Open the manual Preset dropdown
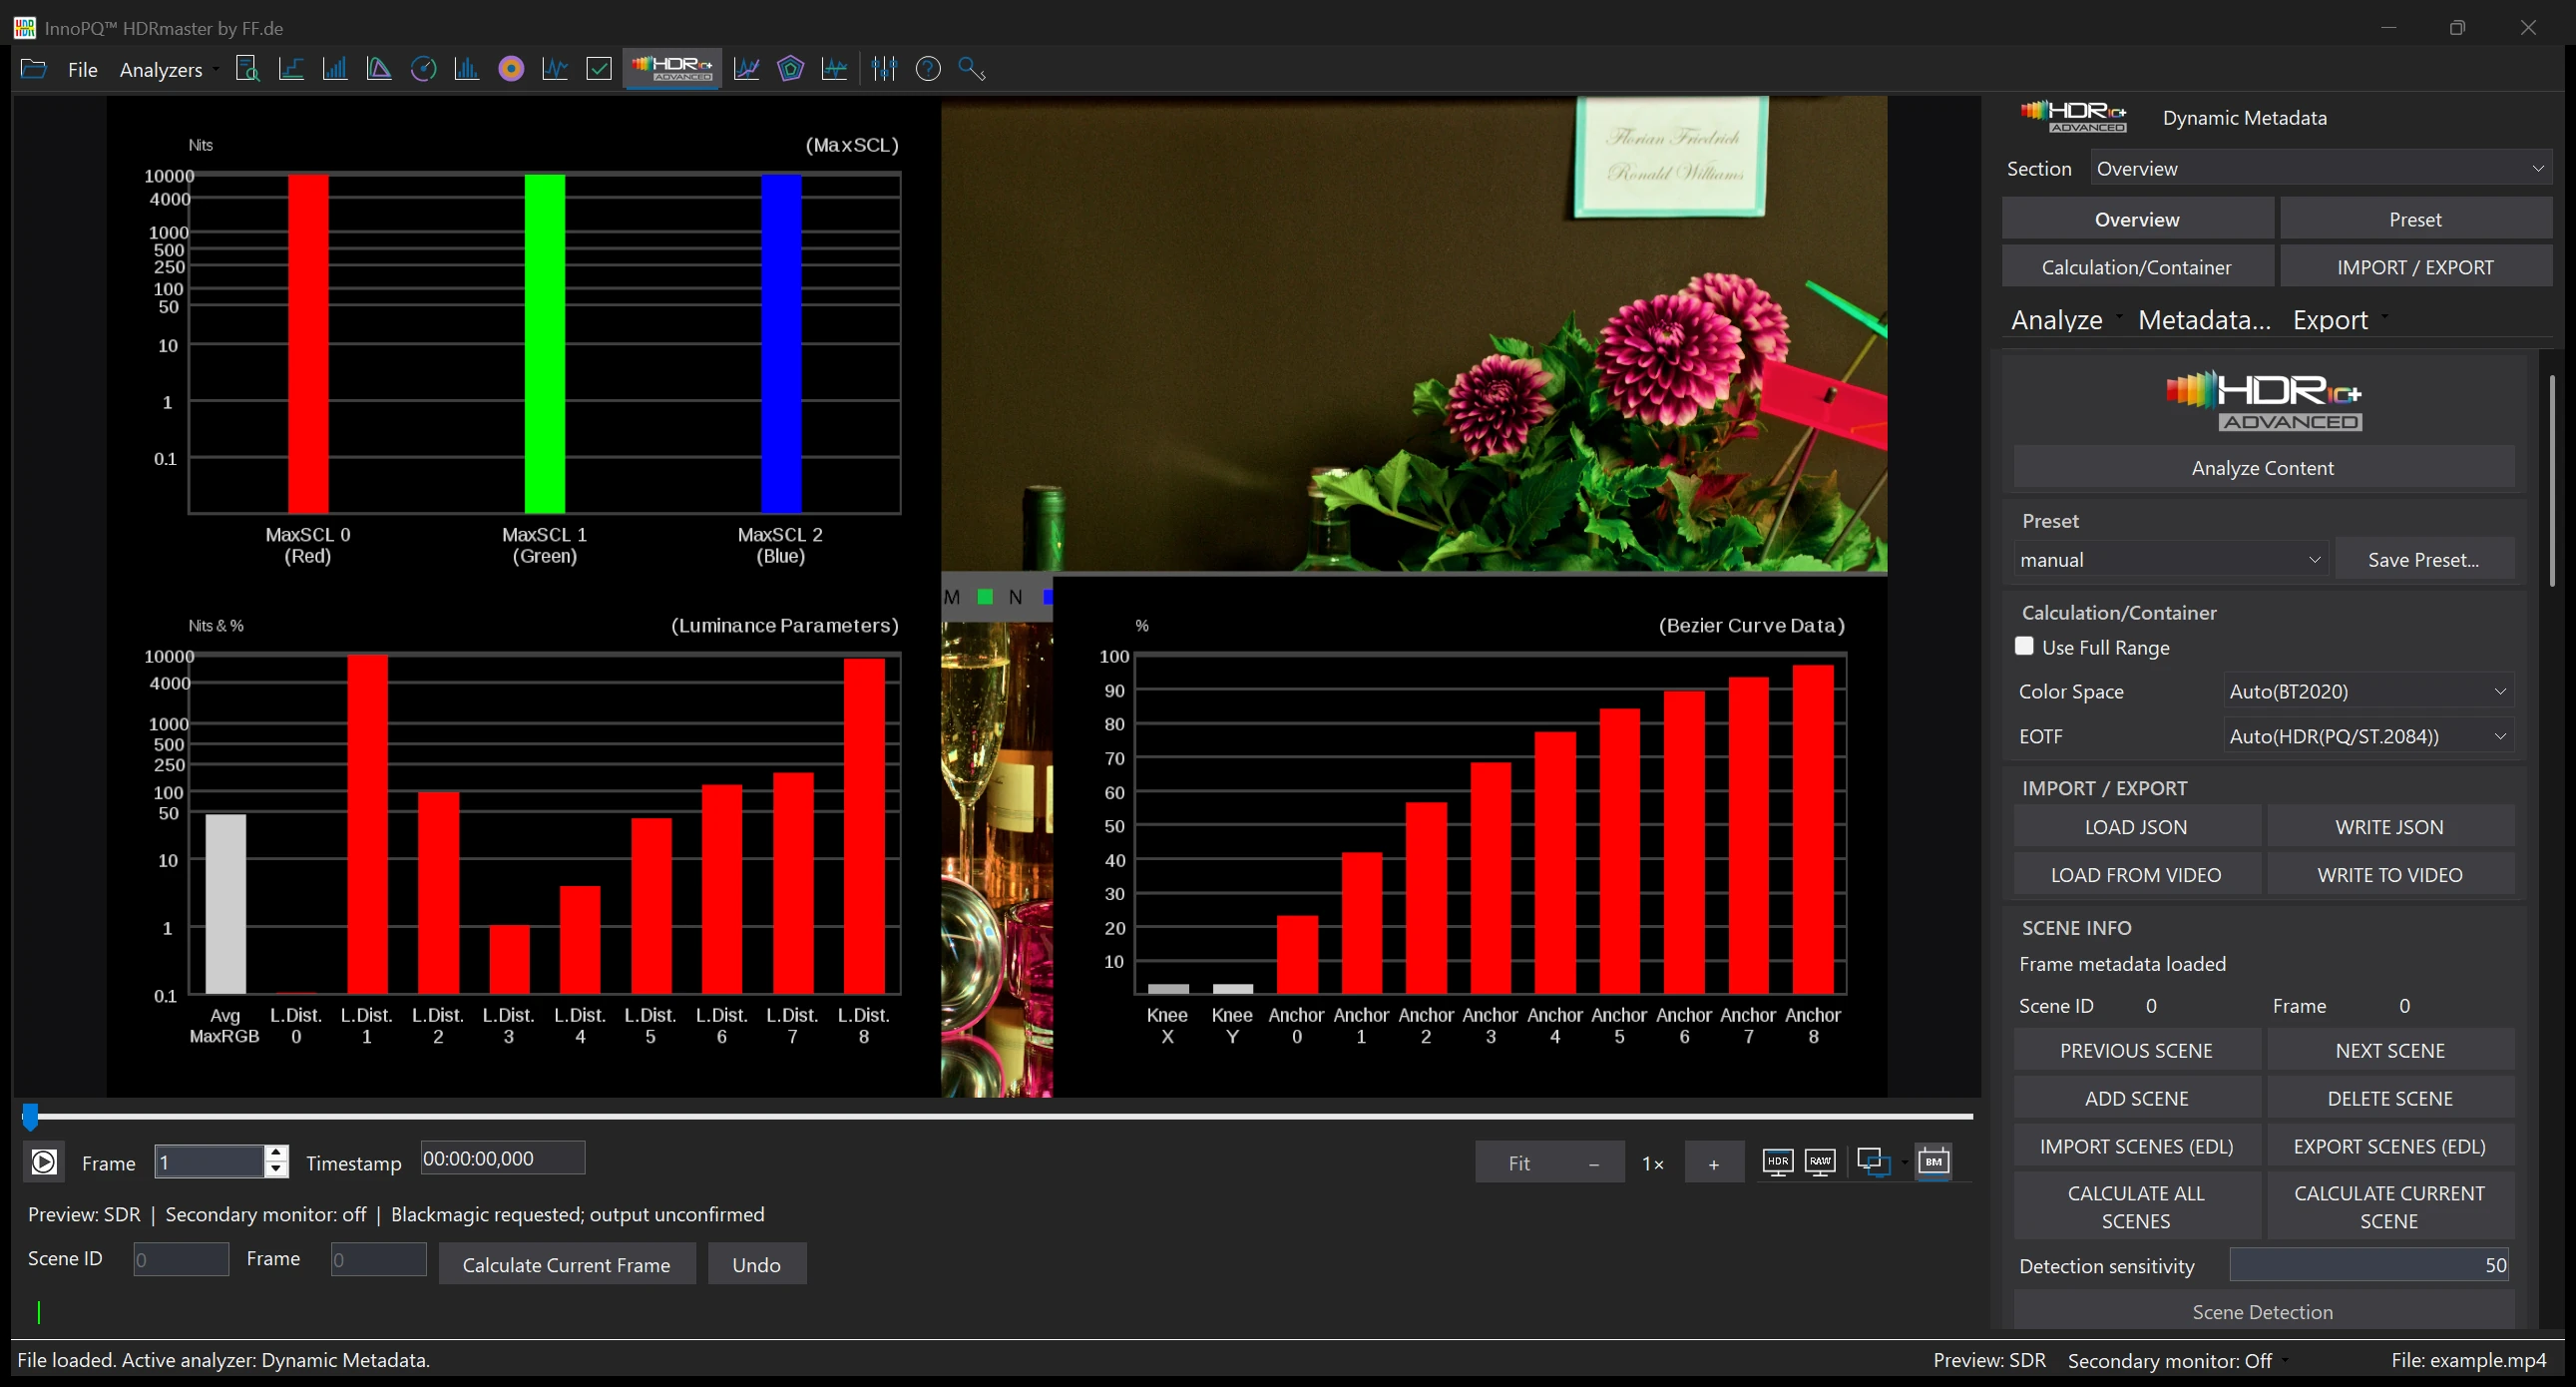The height and width of the screenshot is (1387, 2576). 2170,560
